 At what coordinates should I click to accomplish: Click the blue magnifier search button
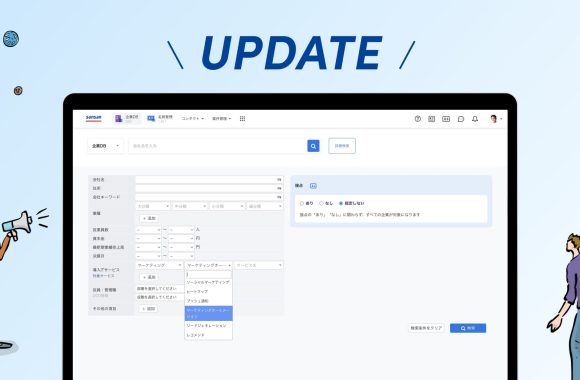click(x=313, y=146)
